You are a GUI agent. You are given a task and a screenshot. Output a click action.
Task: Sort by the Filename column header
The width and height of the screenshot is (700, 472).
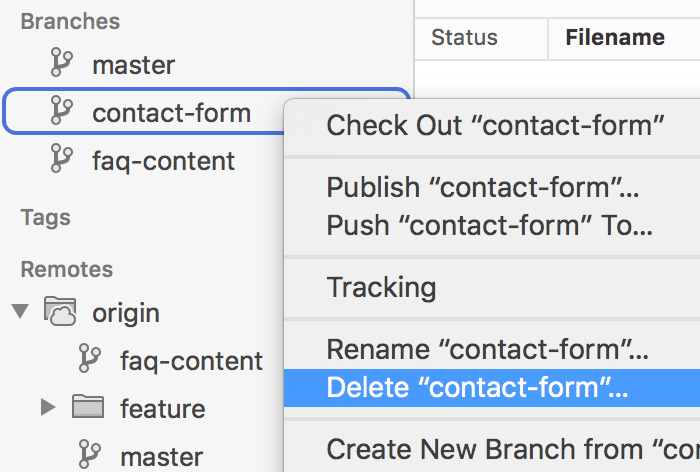pos(615,38)
